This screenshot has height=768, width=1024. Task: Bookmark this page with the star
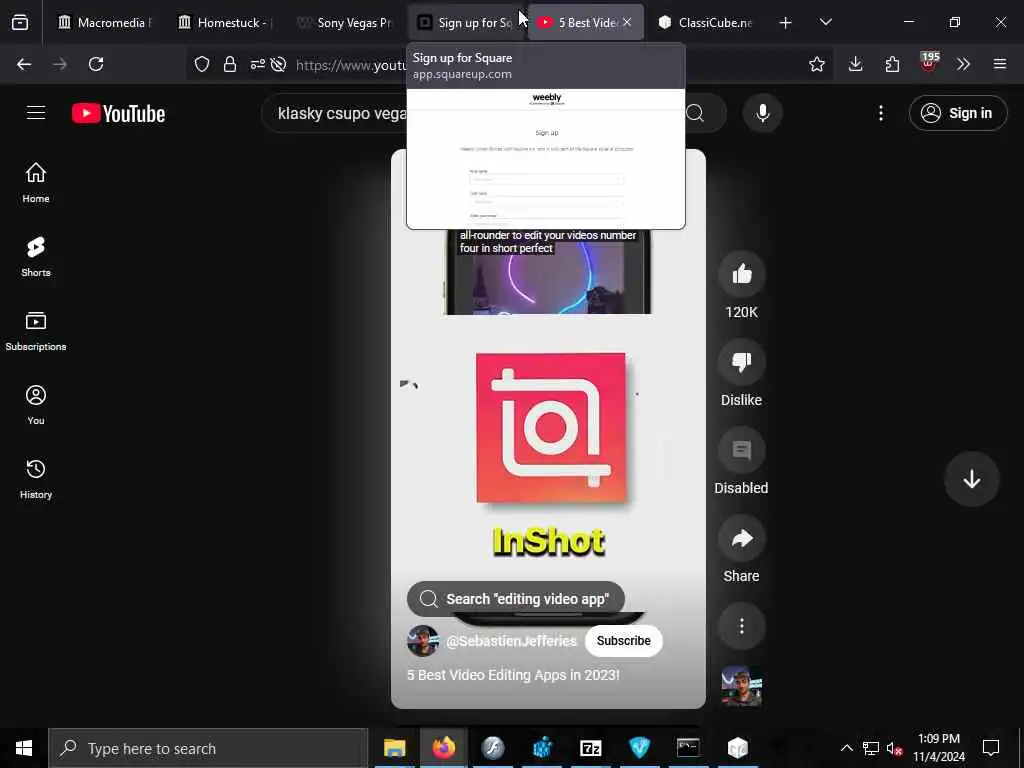pyautogui.click(x=816, y=64)
